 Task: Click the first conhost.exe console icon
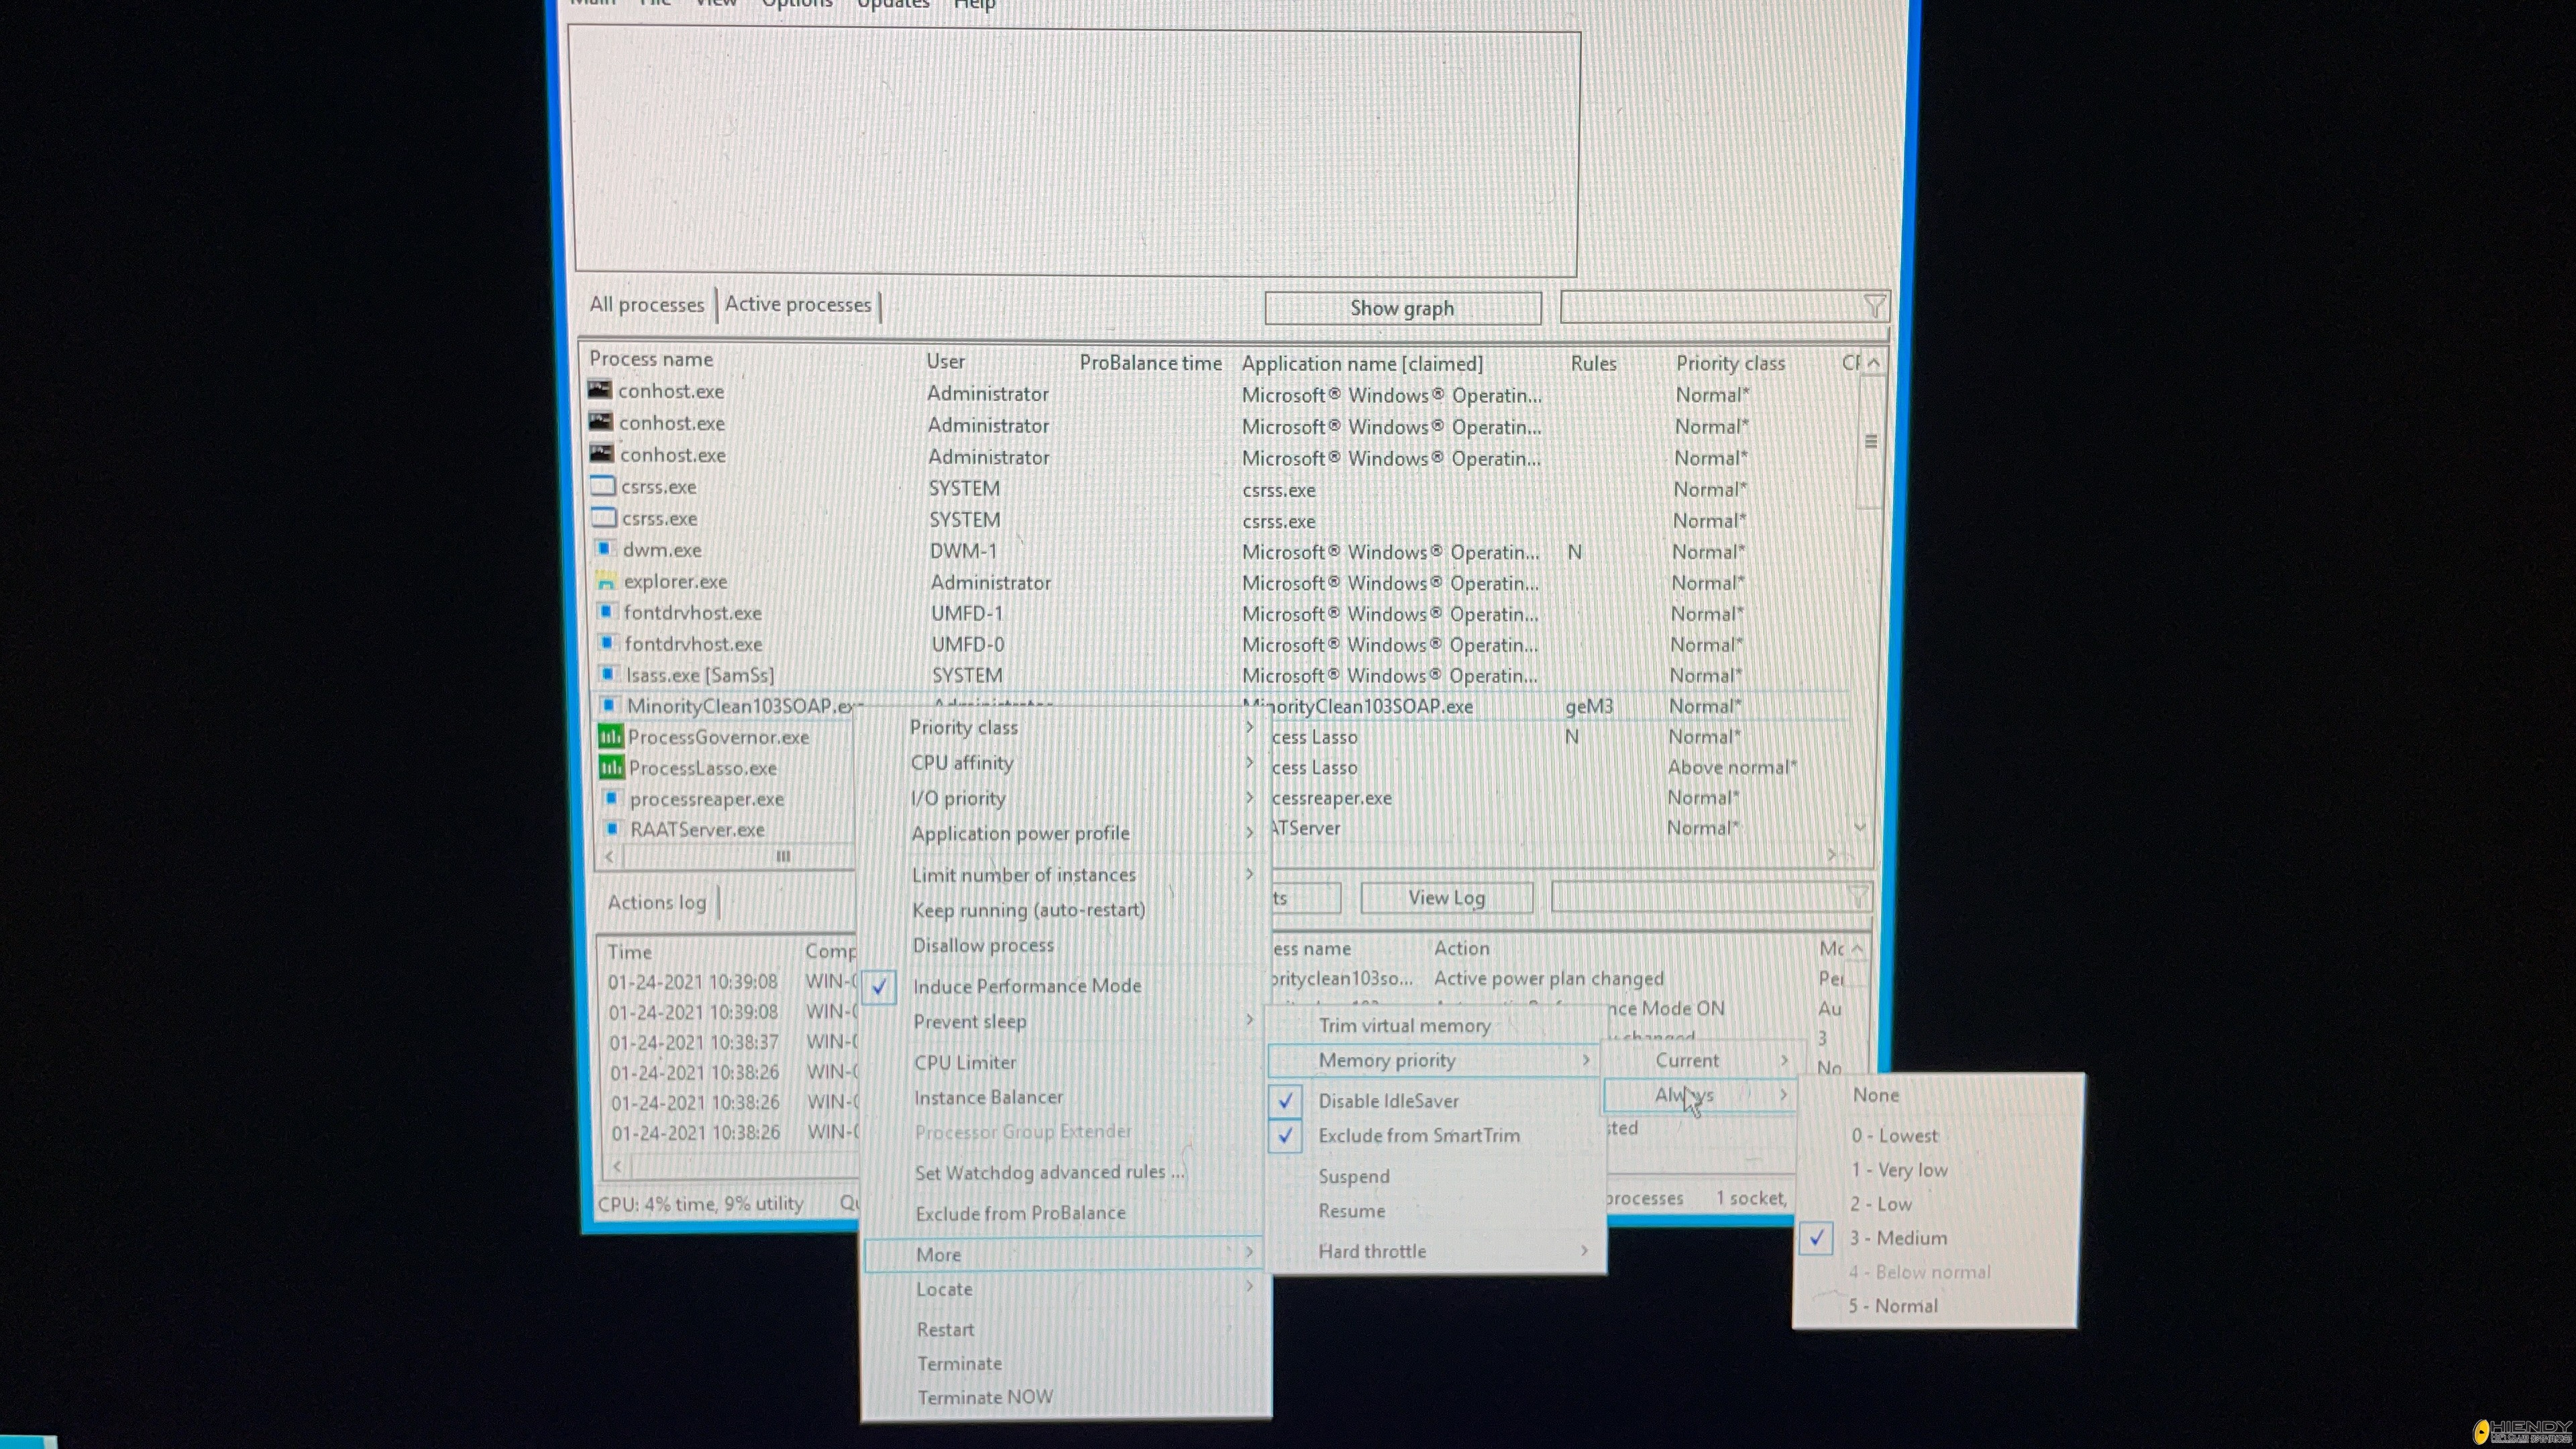pyautogui.click(x=600, y=390)
